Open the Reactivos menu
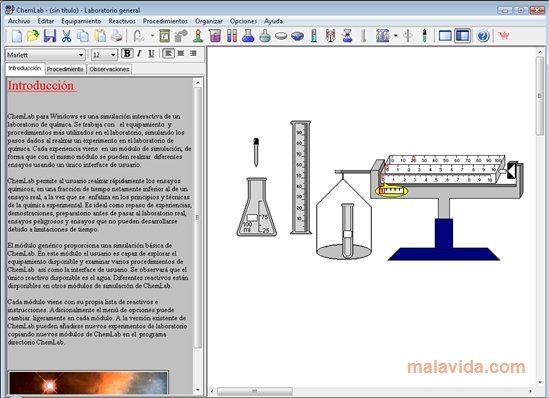 122,21
